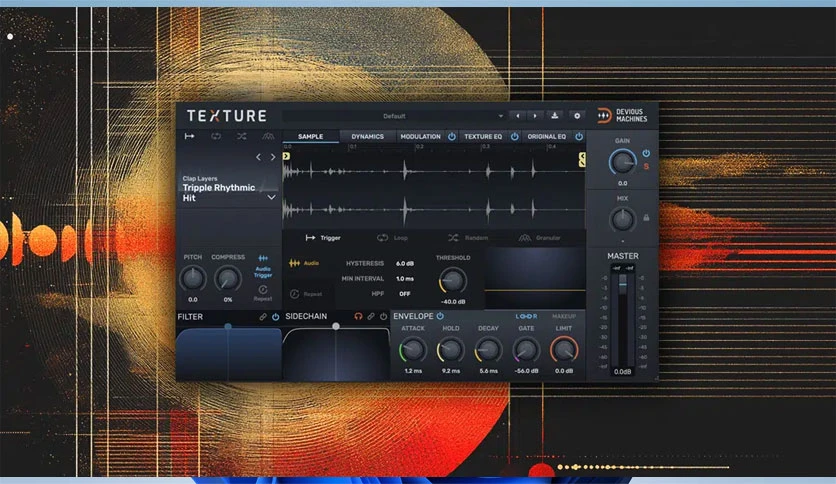Click the Sidechain headphones listen icon

pyautogui.click(x=358, y=316)
